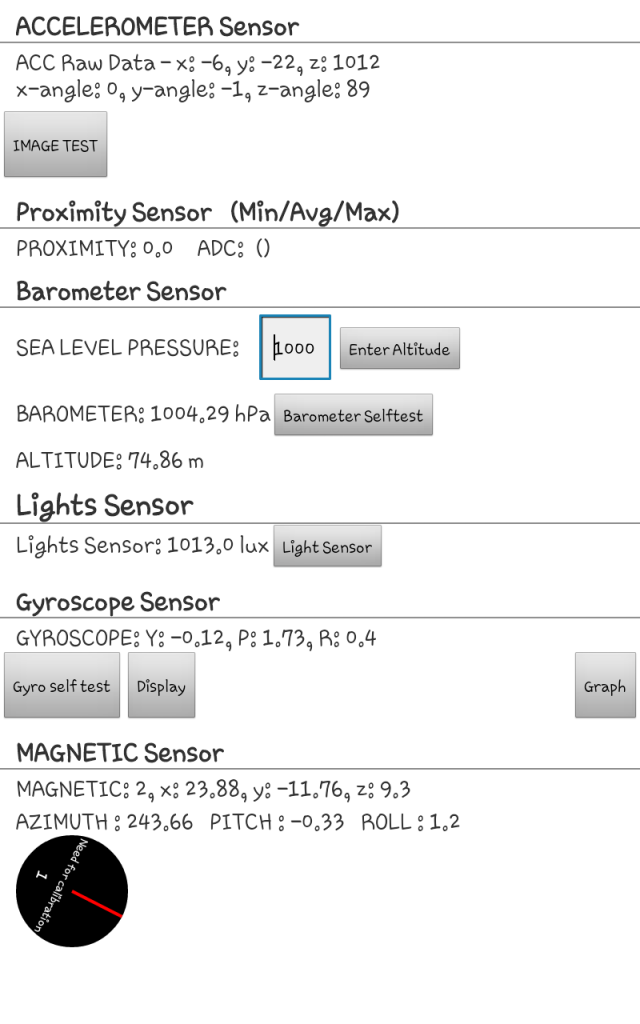Select the Proximity Sensor section heading
This screenshot has width=640, height=1024.
tap(208, 212)
